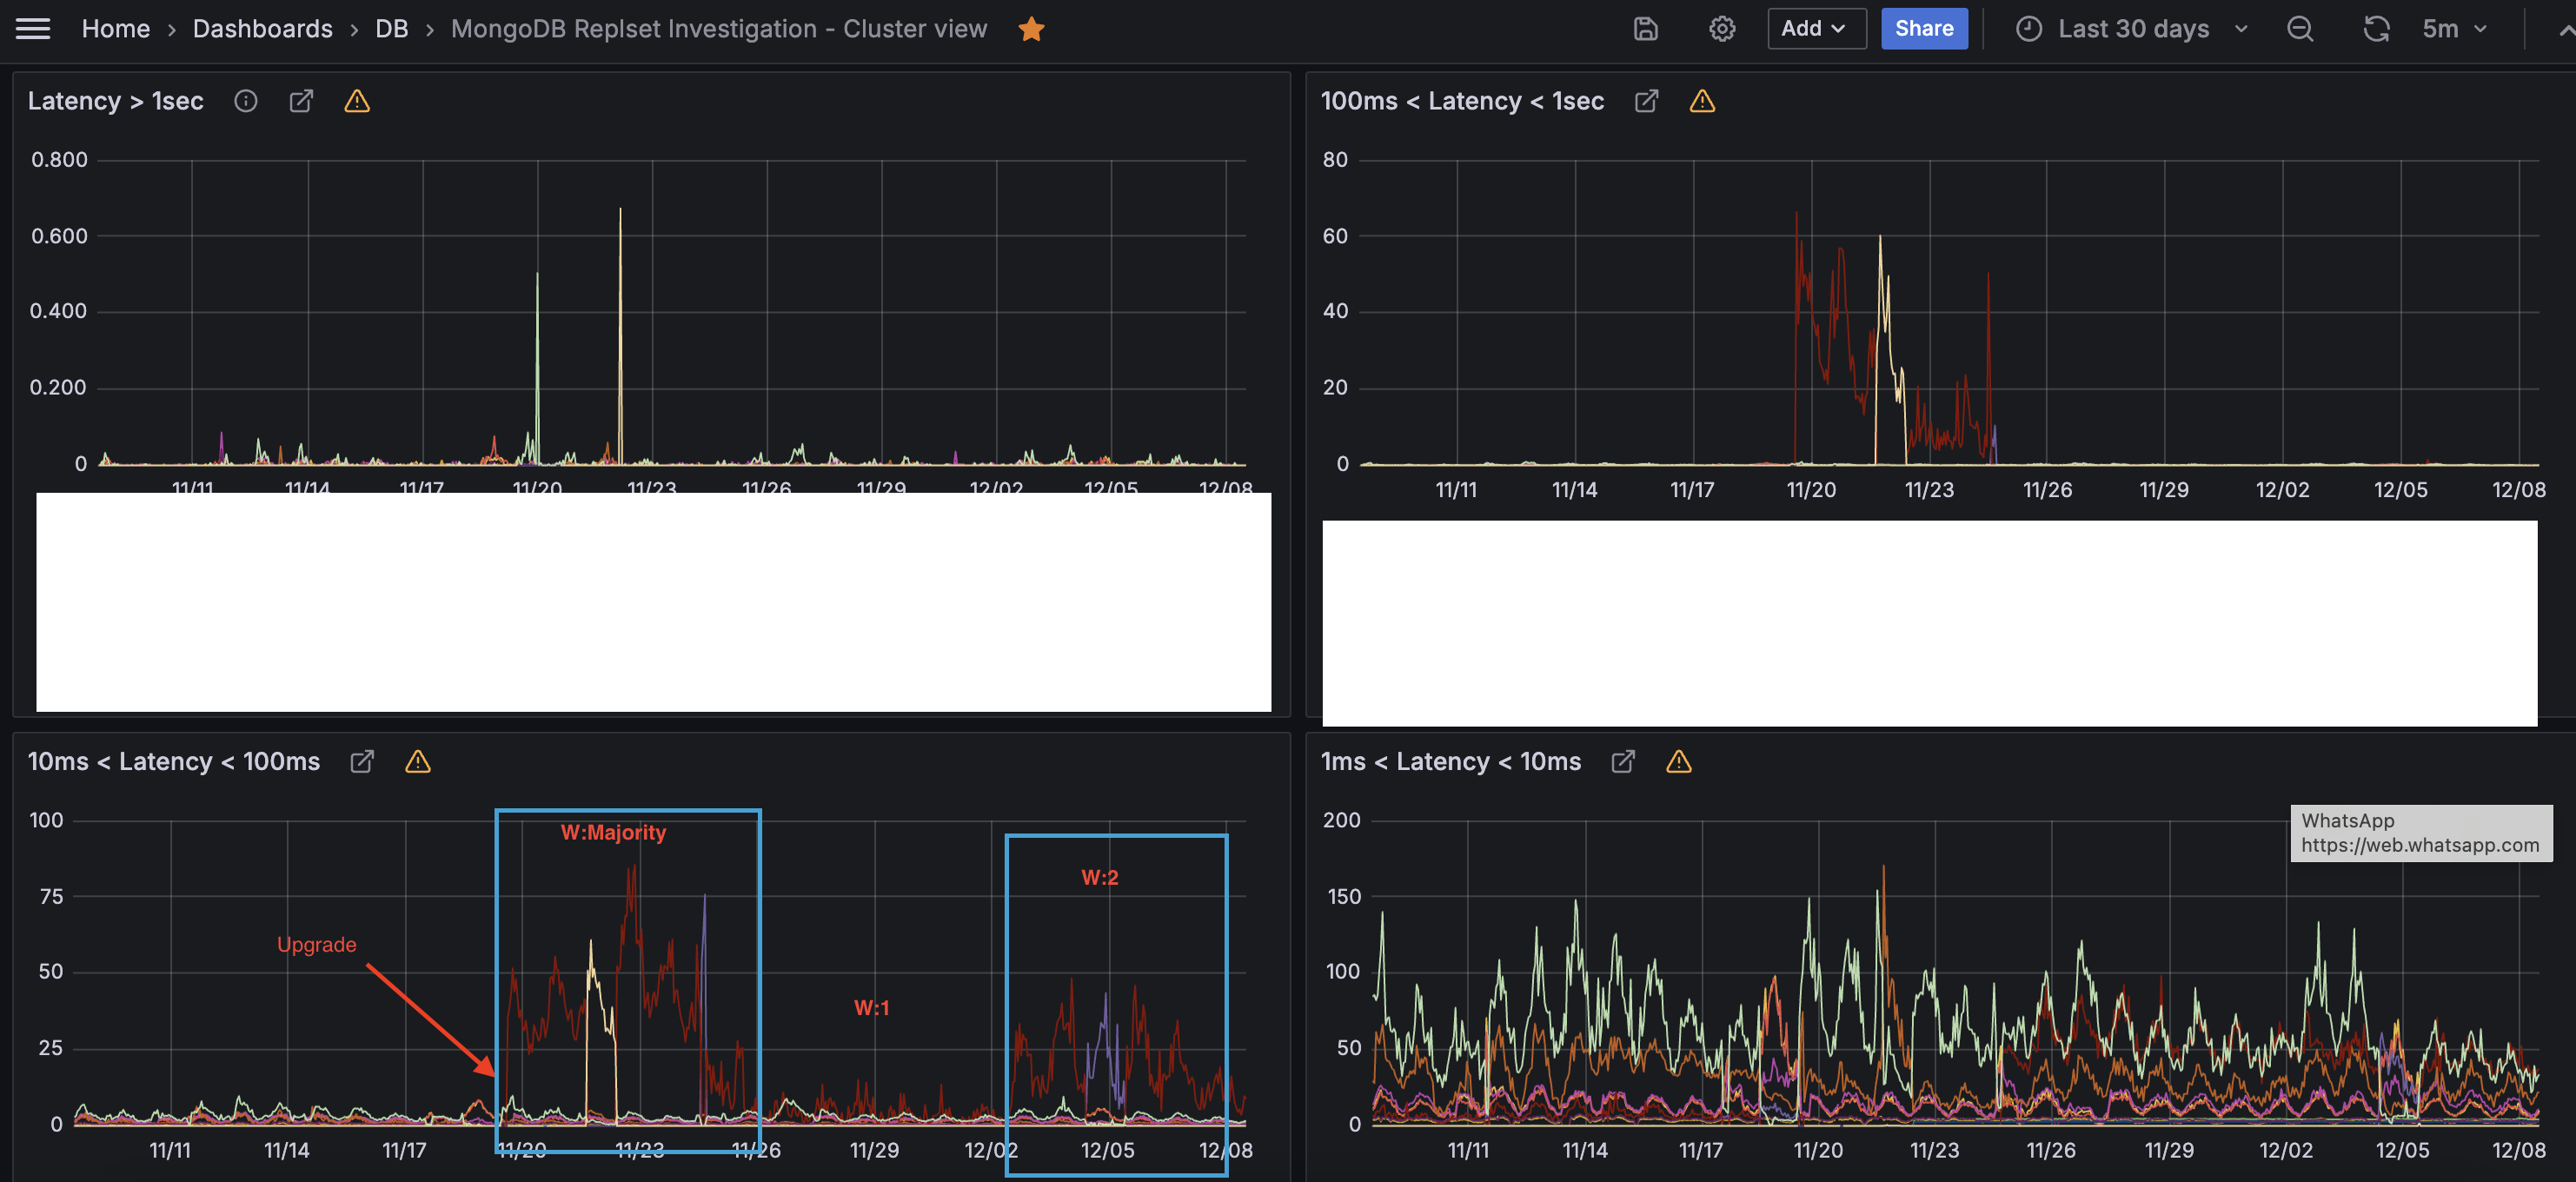The height and width of the screenshot is (1182, 2576).
Task: Click warning icon on 10ms < Latency < 100ms panel
Action: click(x=417, y=762)
